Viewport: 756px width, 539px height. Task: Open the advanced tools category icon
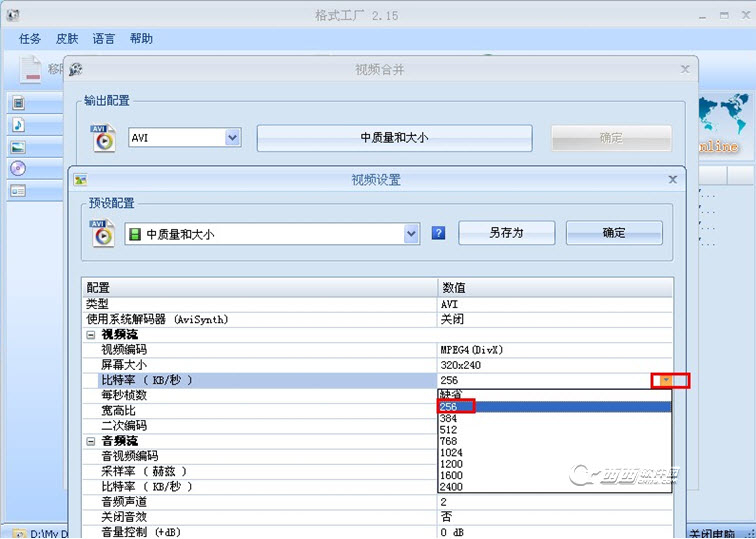[18, 191]
